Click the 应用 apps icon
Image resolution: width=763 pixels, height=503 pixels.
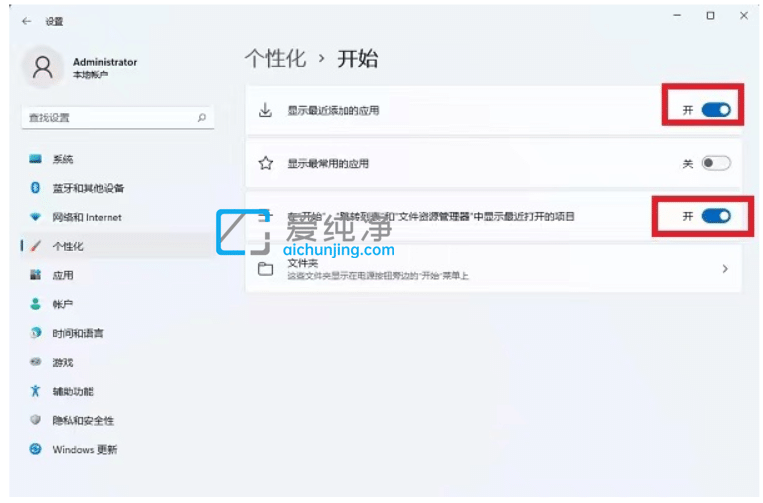pyautogui.click(x=35, y=275)
